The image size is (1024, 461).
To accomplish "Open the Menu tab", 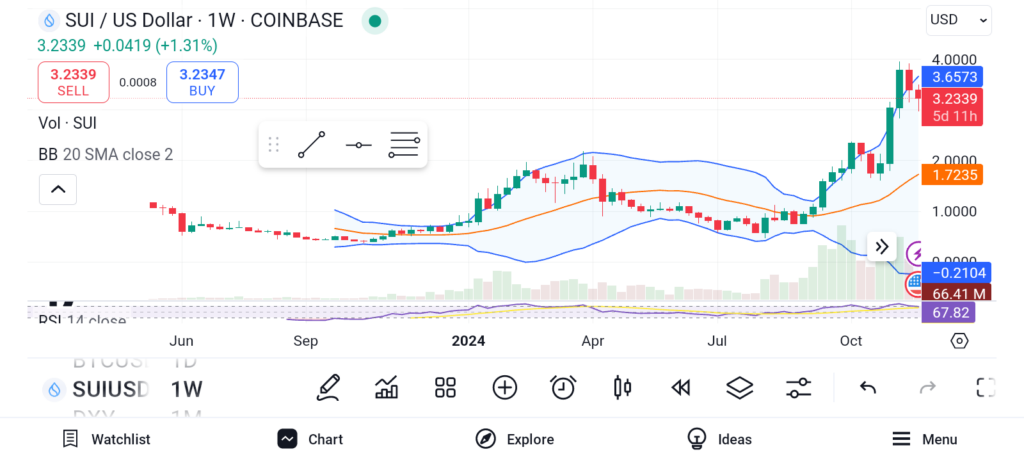I will 925,439.
